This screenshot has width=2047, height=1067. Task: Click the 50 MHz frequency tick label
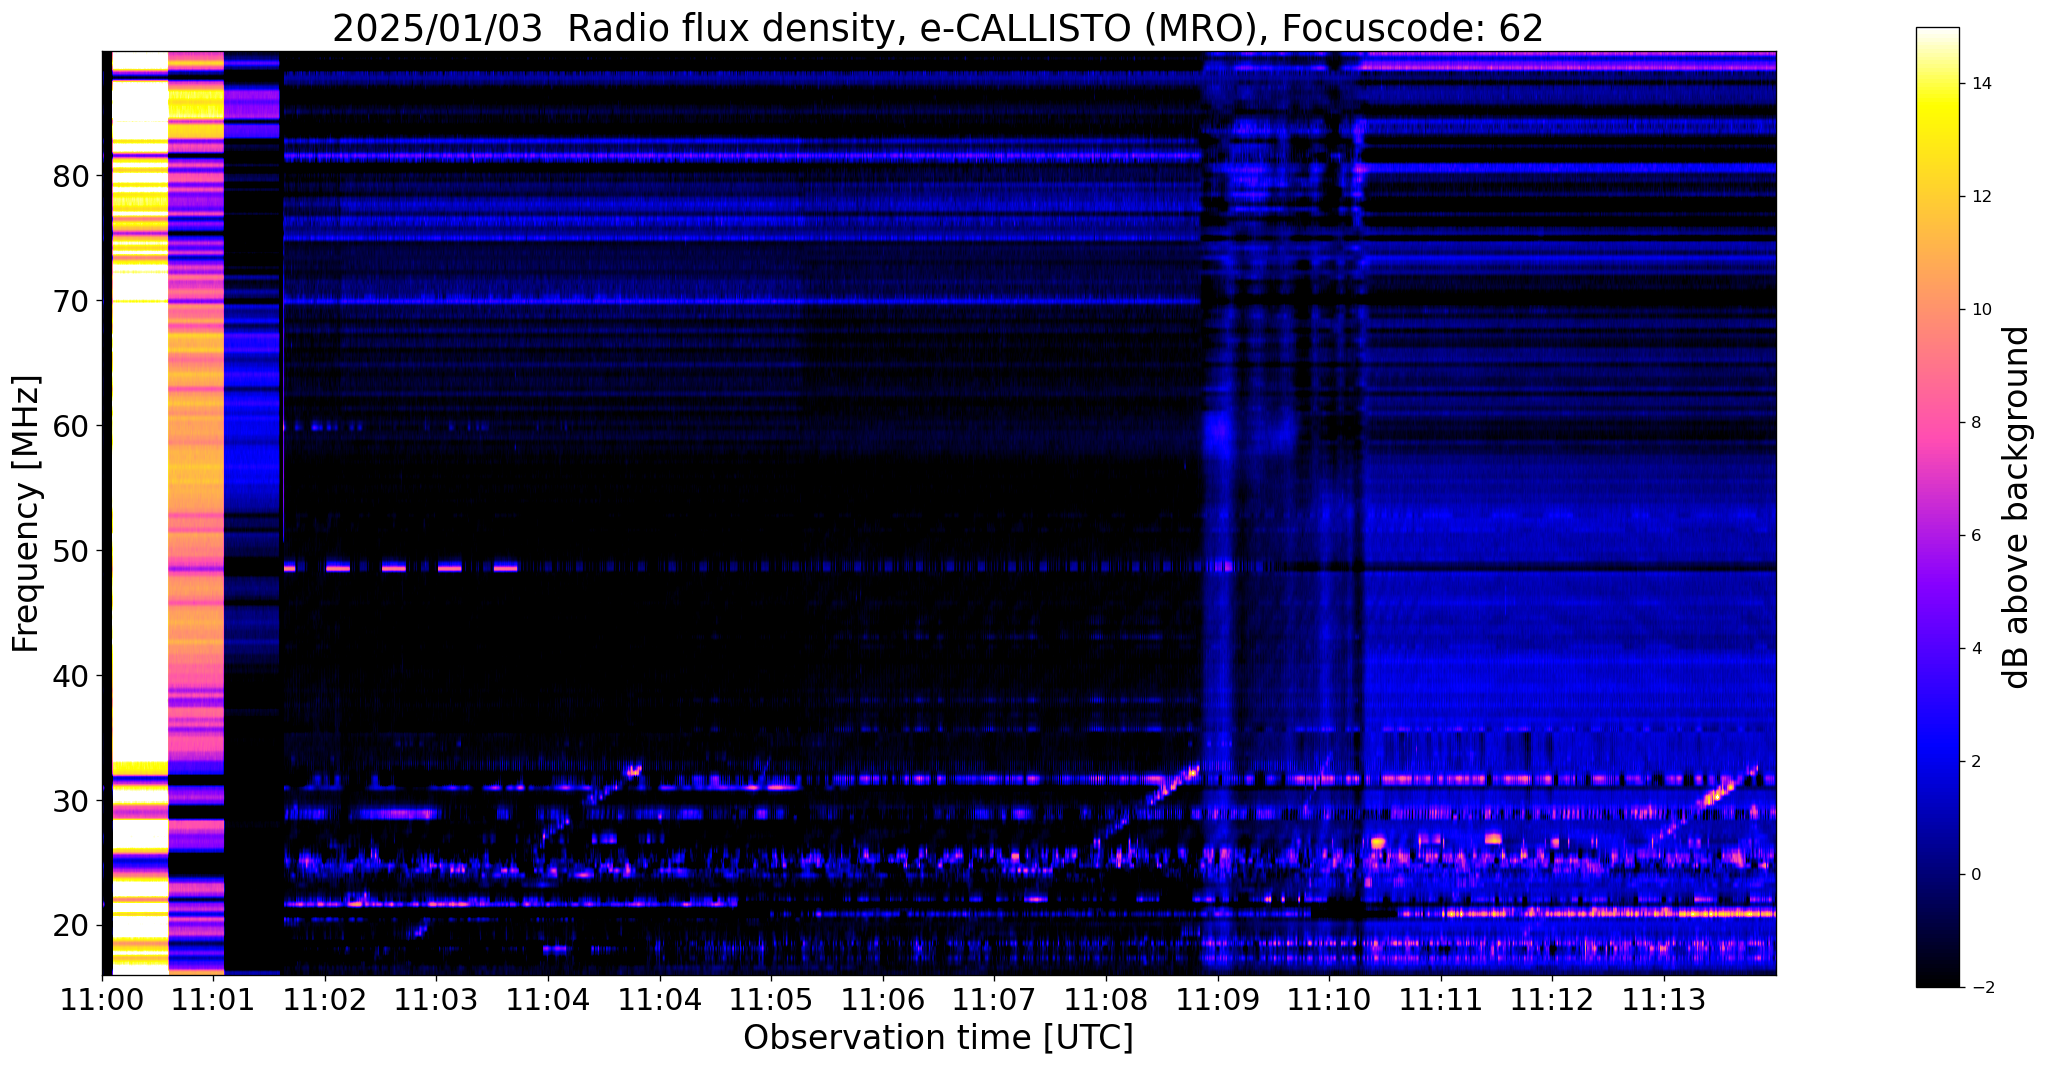tap(70, 551)
